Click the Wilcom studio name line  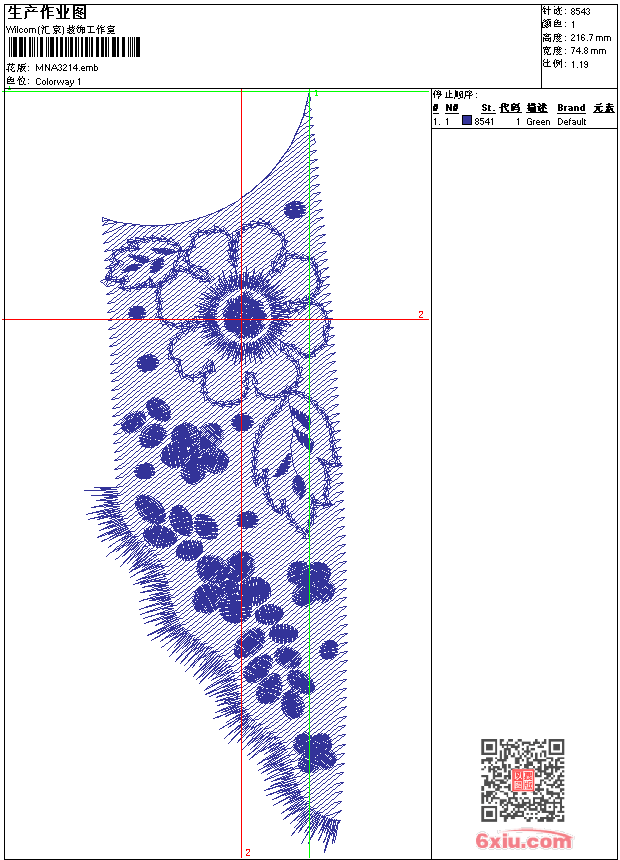[60, 30]
